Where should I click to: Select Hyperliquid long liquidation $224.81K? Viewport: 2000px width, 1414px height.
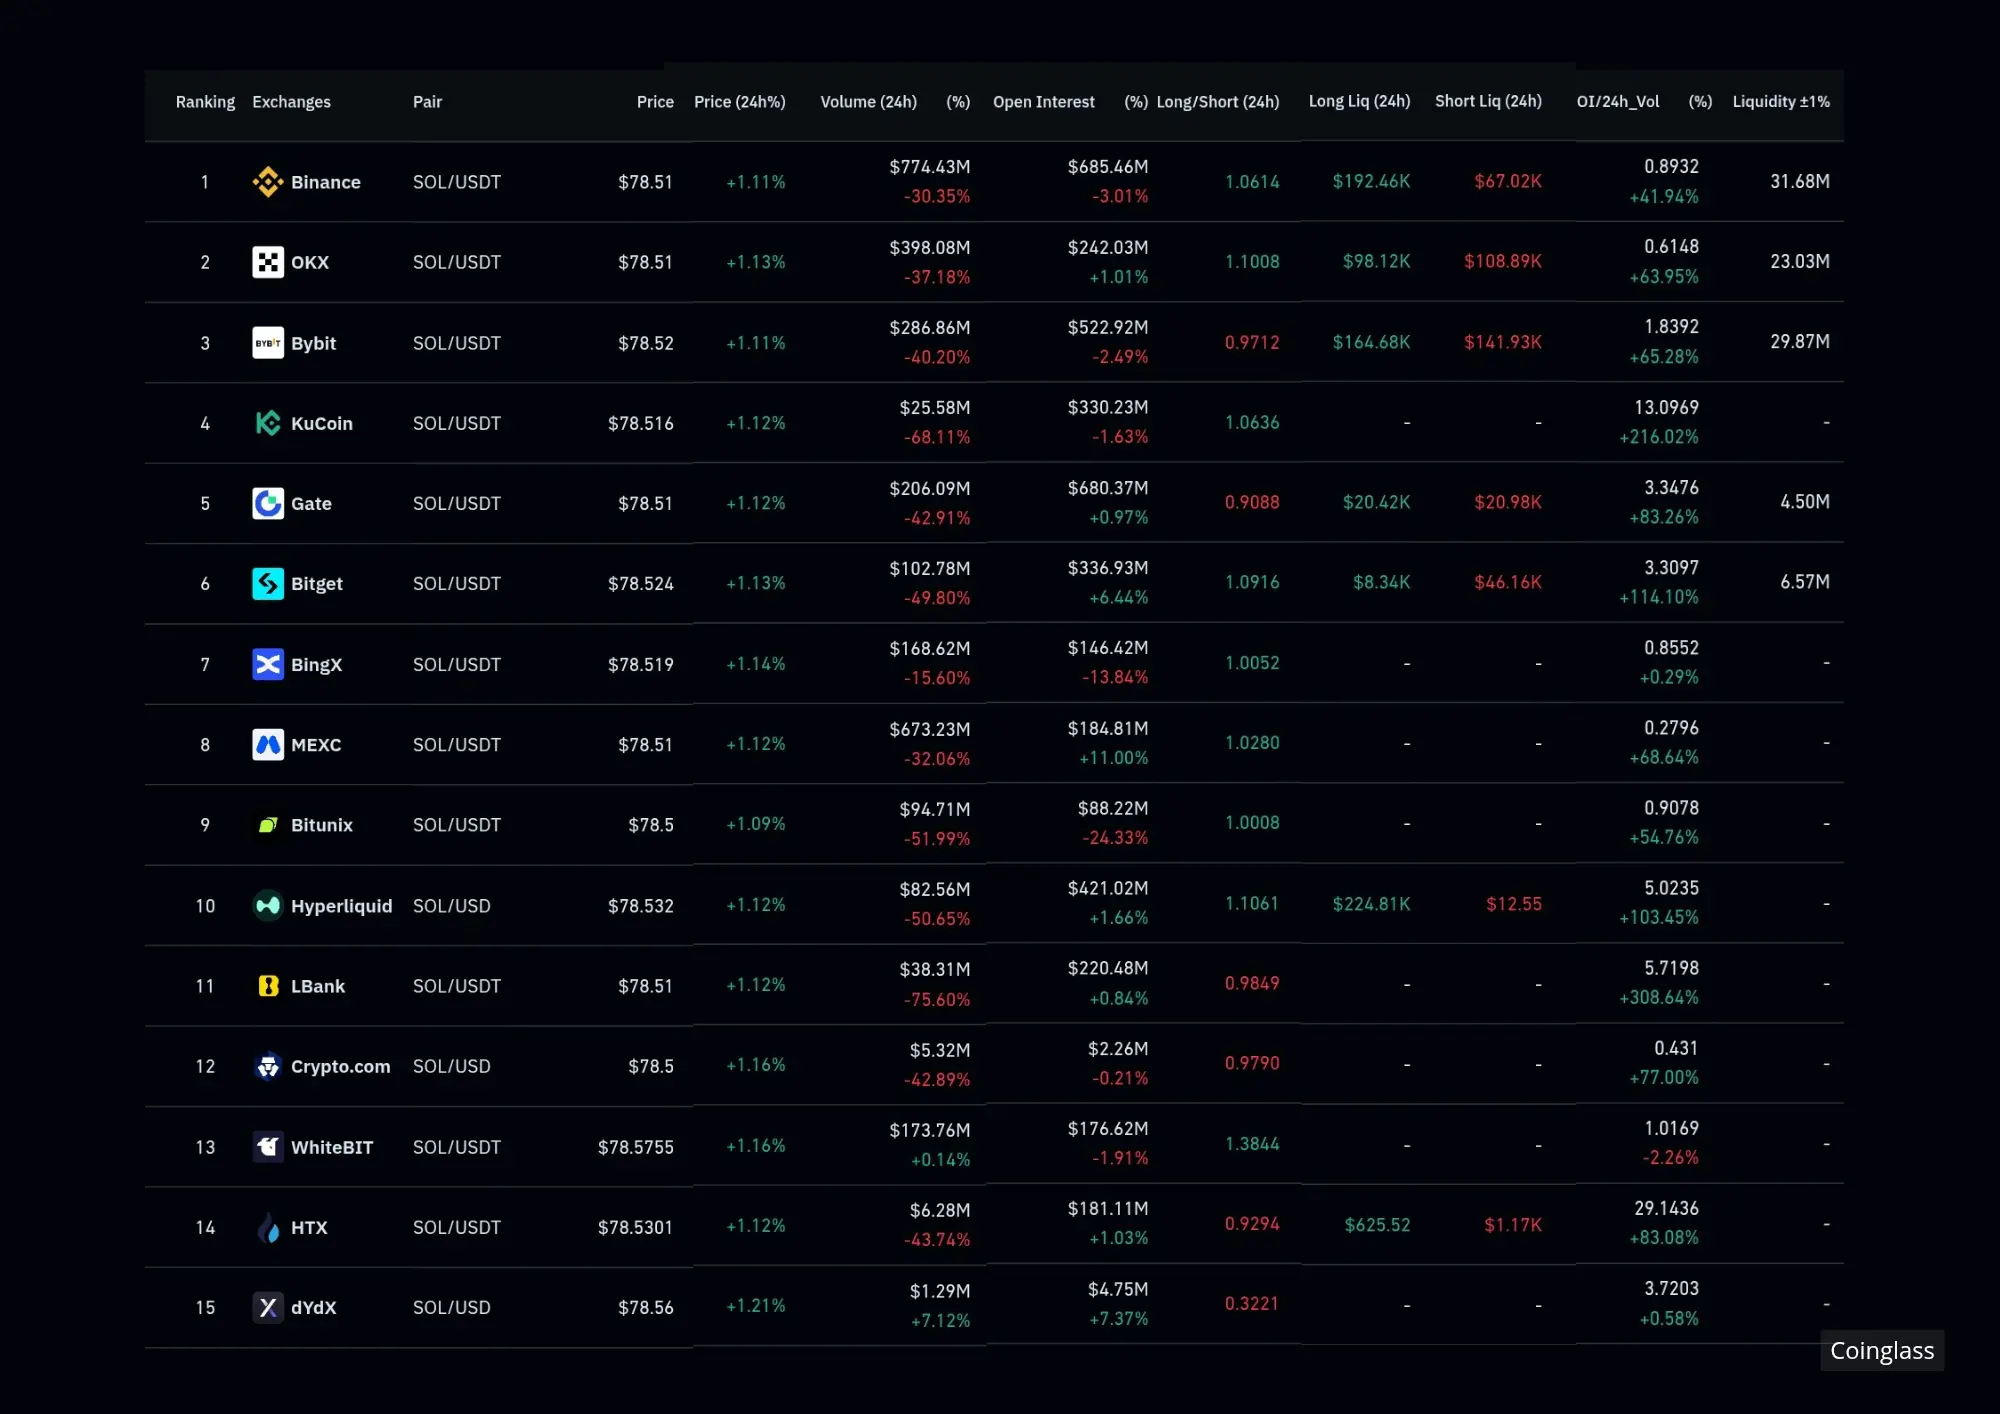[x=1371, y=904]
